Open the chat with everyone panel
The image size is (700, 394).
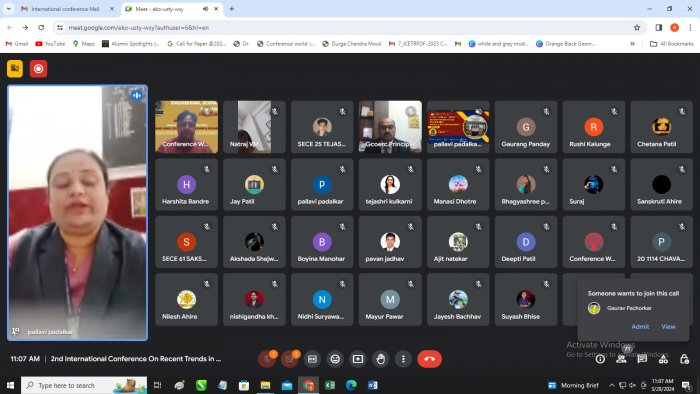(x=642, y=359)
